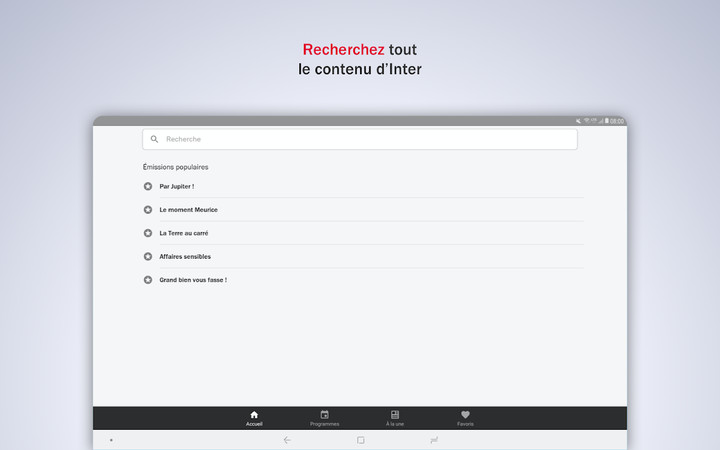The width and height of the screenshot is (720, 450).
Task: Tap the Android home square button
Action: pyautogui.click(x=360, y=440)
